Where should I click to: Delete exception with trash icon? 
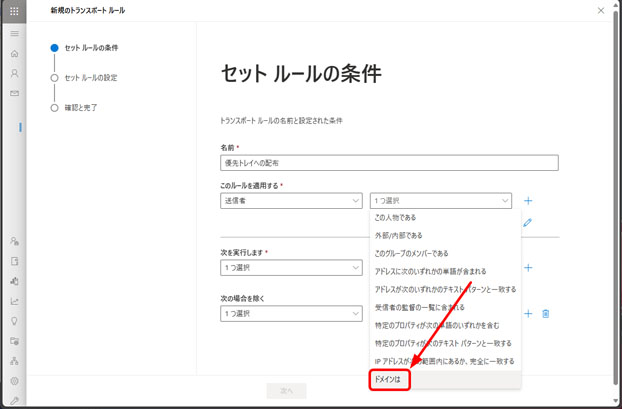click(x=546, y=314)
